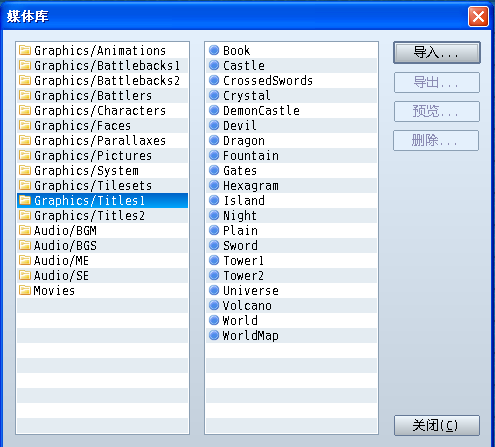This screenshot has height=447, width=495.
Task: Select the World entry
Action: coord(291,320)
